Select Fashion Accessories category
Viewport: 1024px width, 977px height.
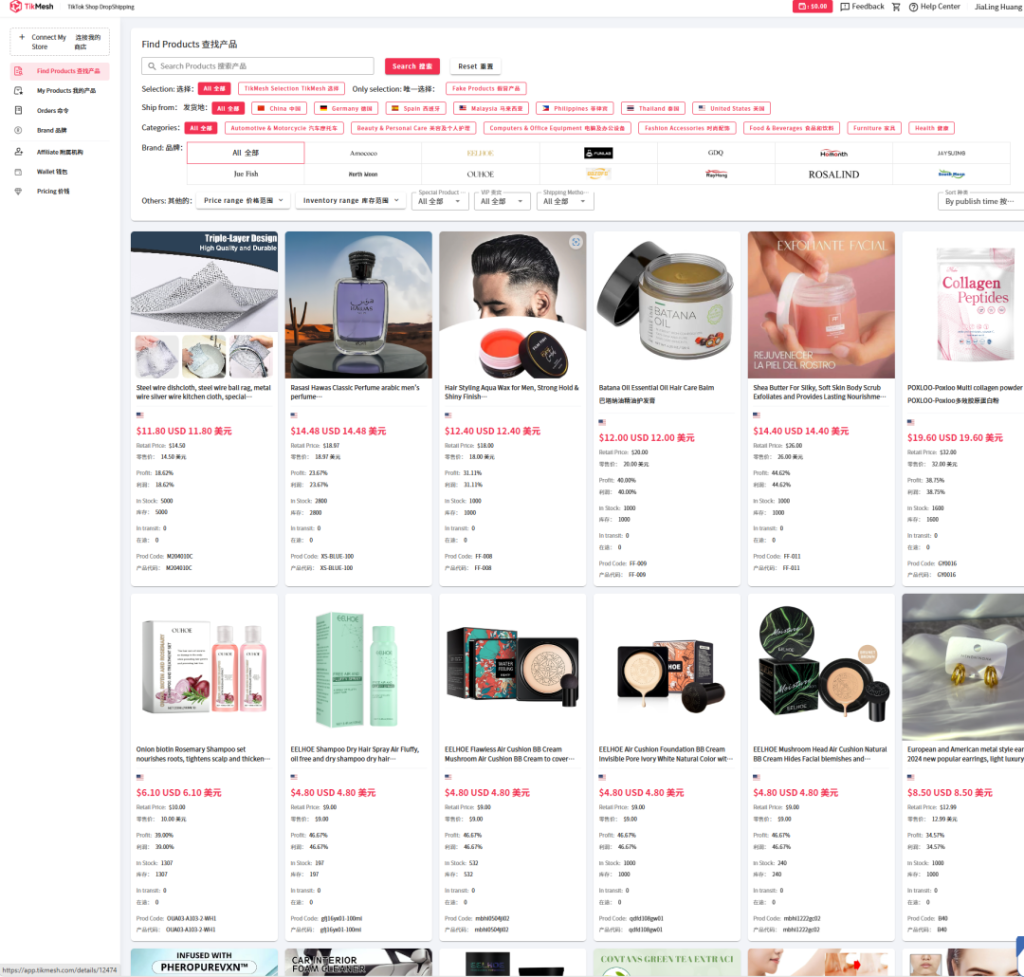(687, 128)
